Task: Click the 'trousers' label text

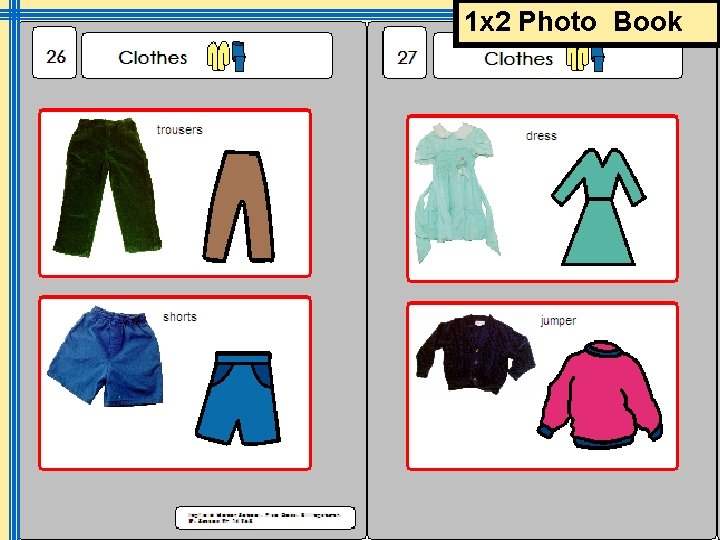Action: (x=180, y=130)
